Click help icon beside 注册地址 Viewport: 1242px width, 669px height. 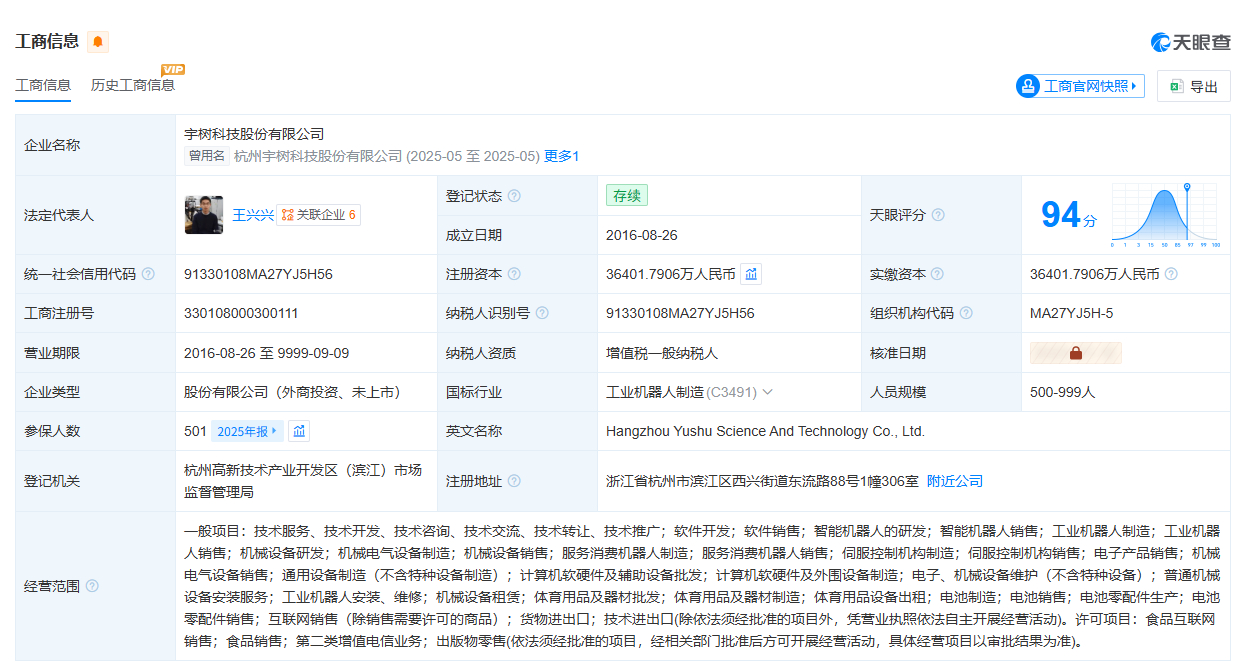[514, 481]
